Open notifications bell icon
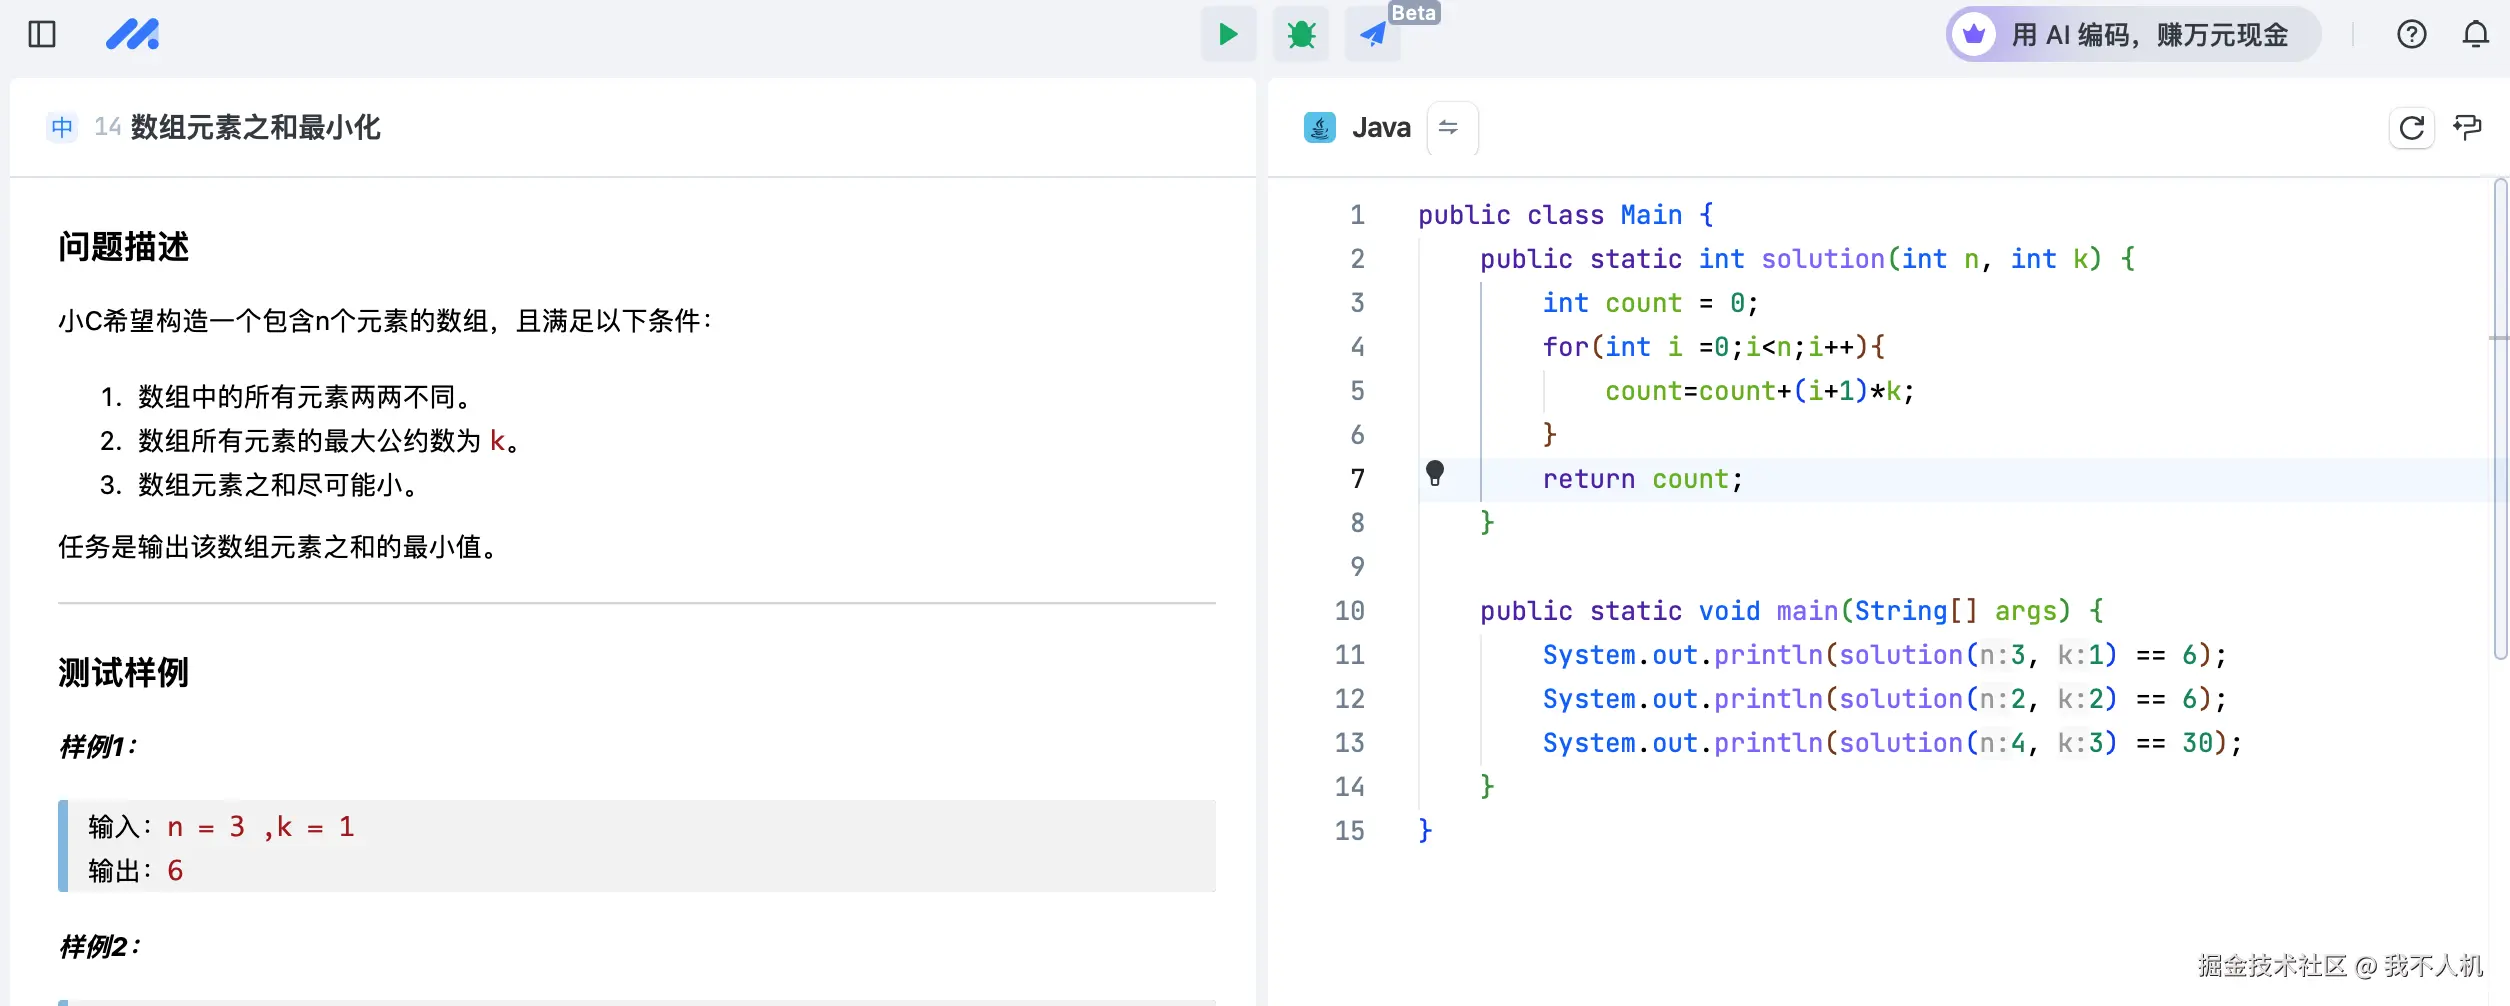The width and height of the screenshot is (2510, 1006). click(2475, 35)
